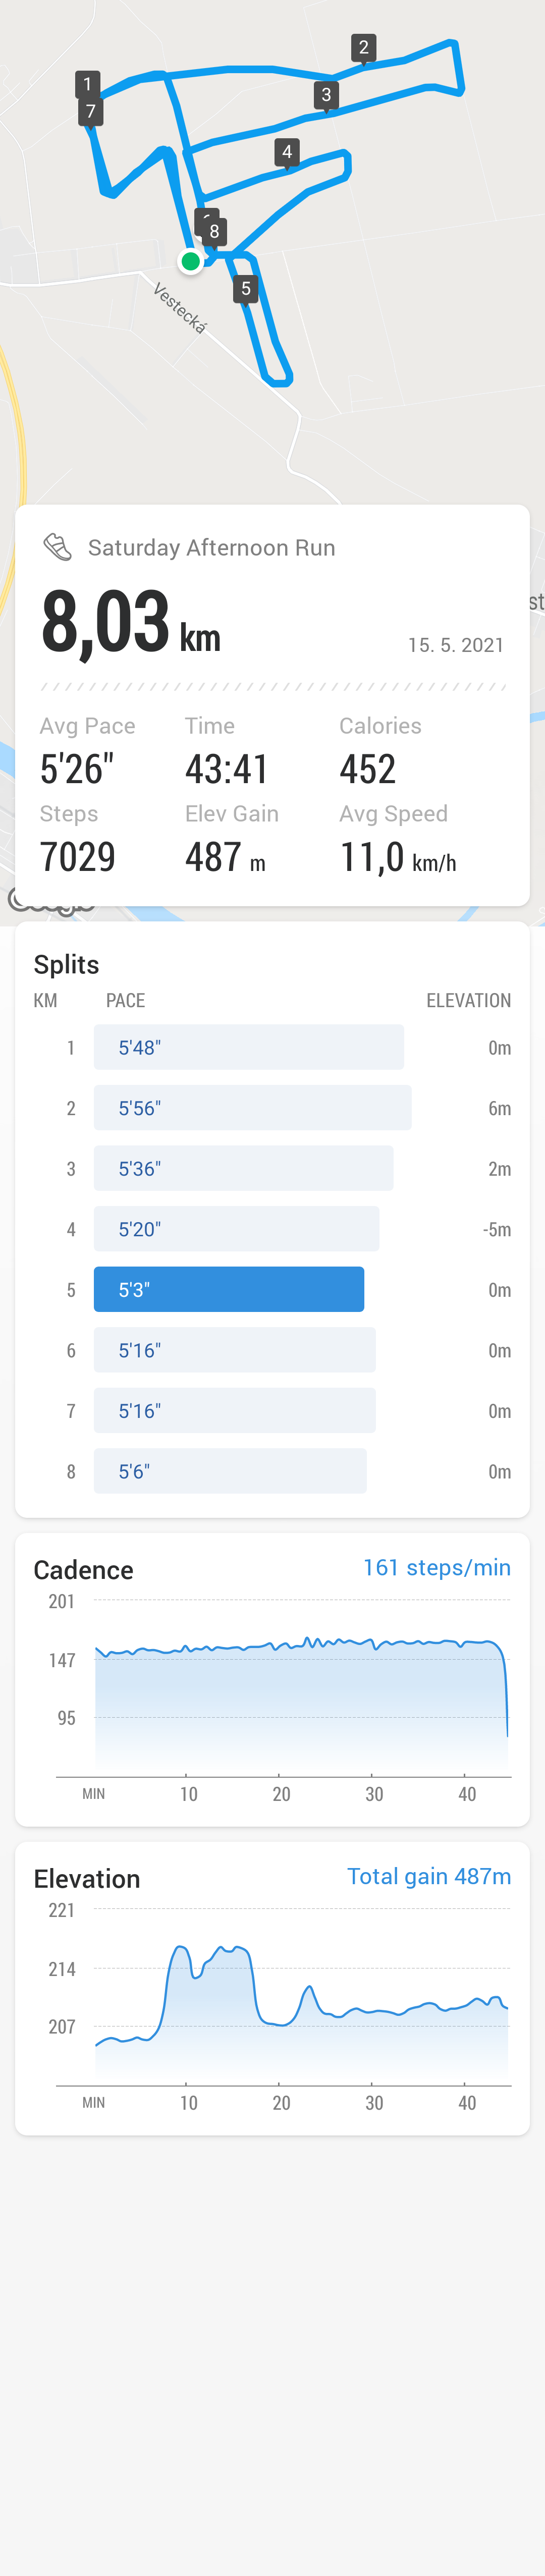The height and width of the screenshot is (2576, 545).
Task: Tap kilometer marker 4 on map
Action: pyautogui.click(x=287, y=152)
